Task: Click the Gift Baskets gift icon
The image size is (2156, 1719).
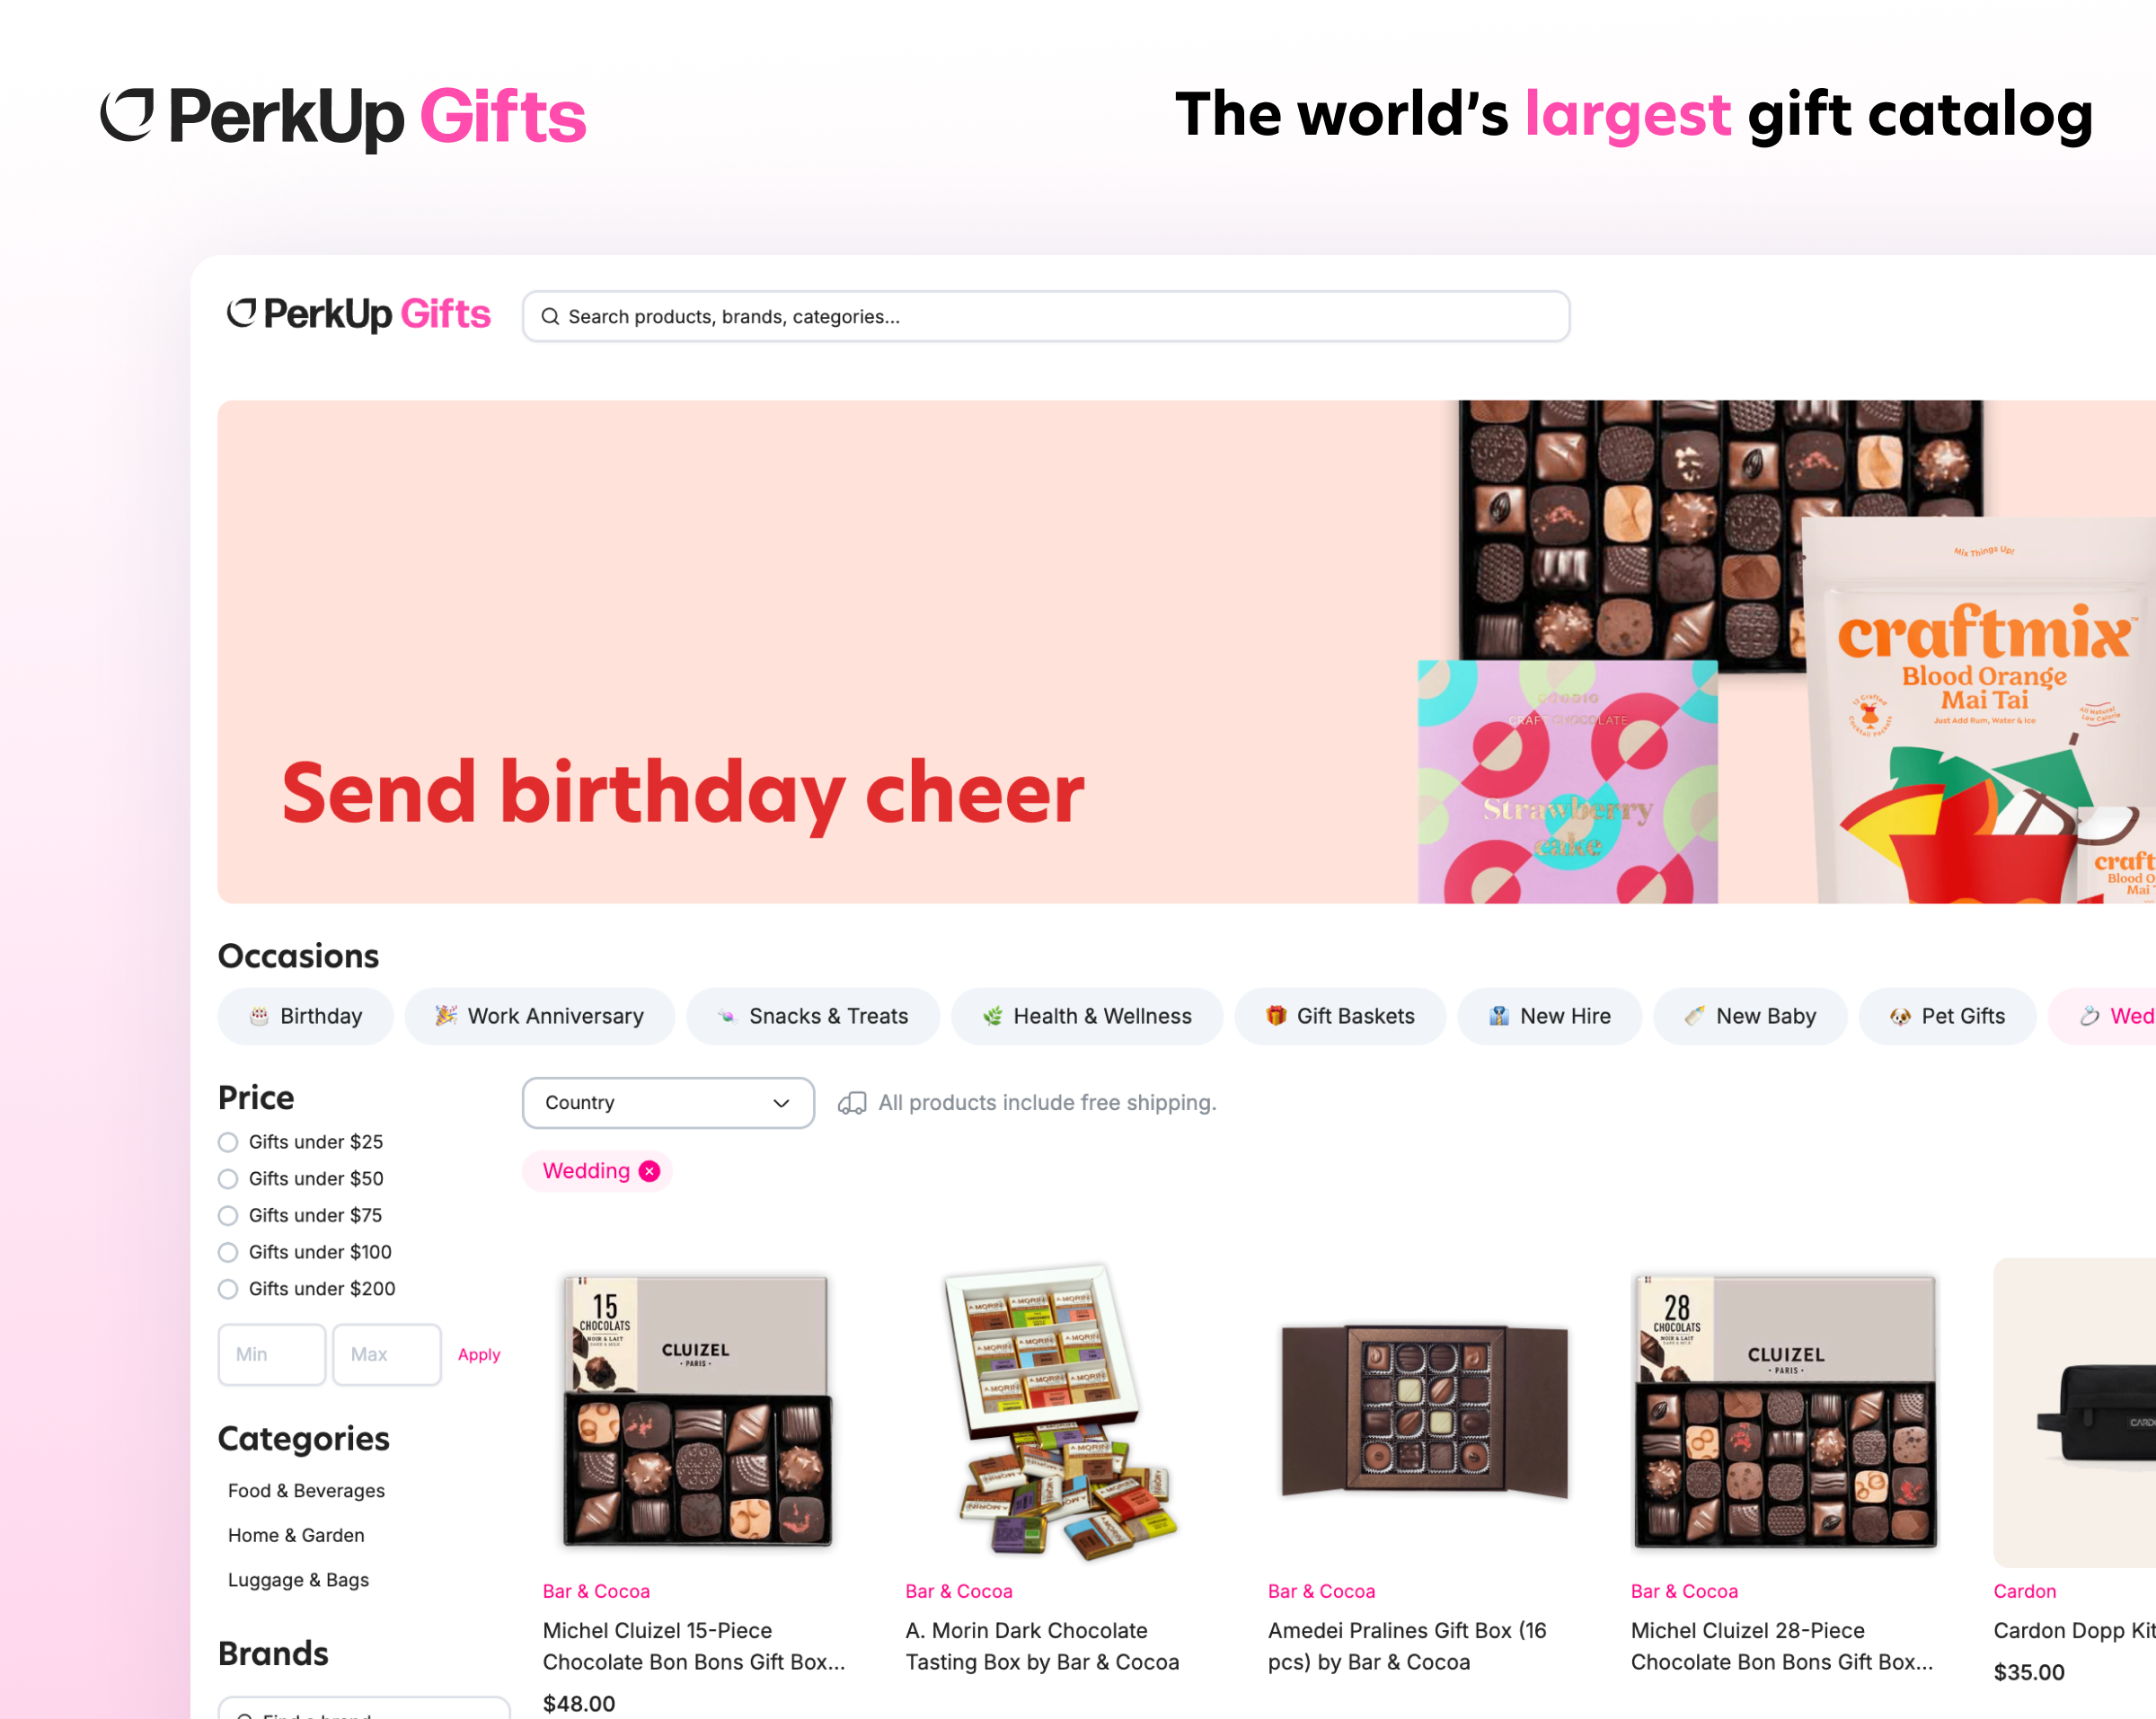Action: click(1276, 1016)
